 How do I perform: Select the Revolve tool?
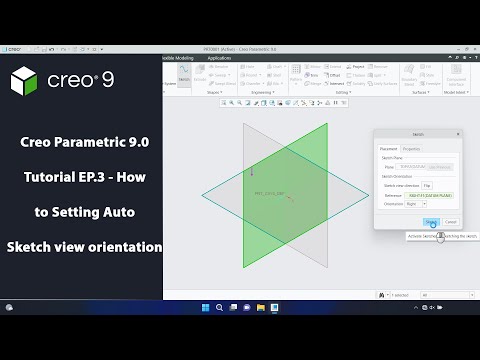219,67
